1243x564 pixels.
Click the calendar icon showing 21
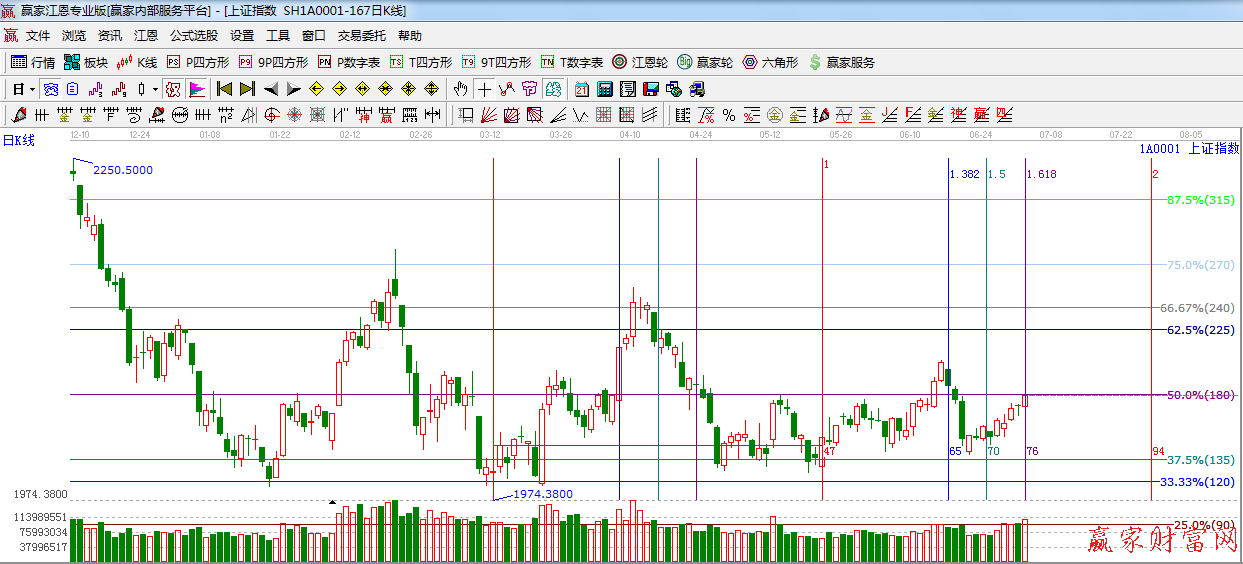pos(581,89)
